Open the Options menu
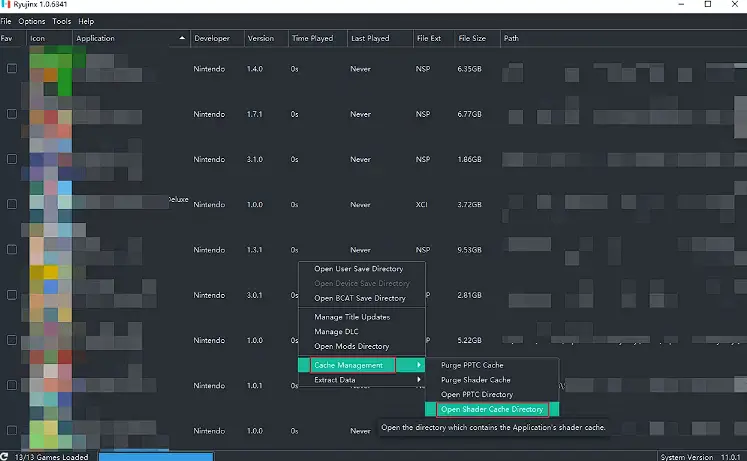Screen dimensions: 747x461 point(31,21)
